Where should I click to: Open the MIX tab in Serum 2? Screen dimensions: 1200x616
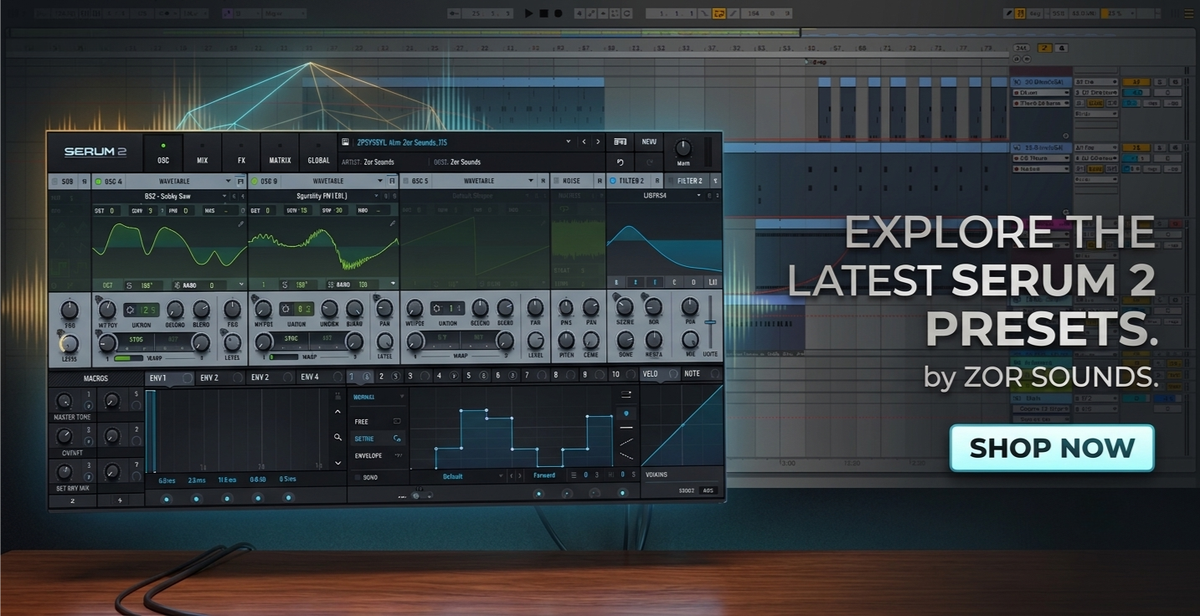click(x=202, y=151)
